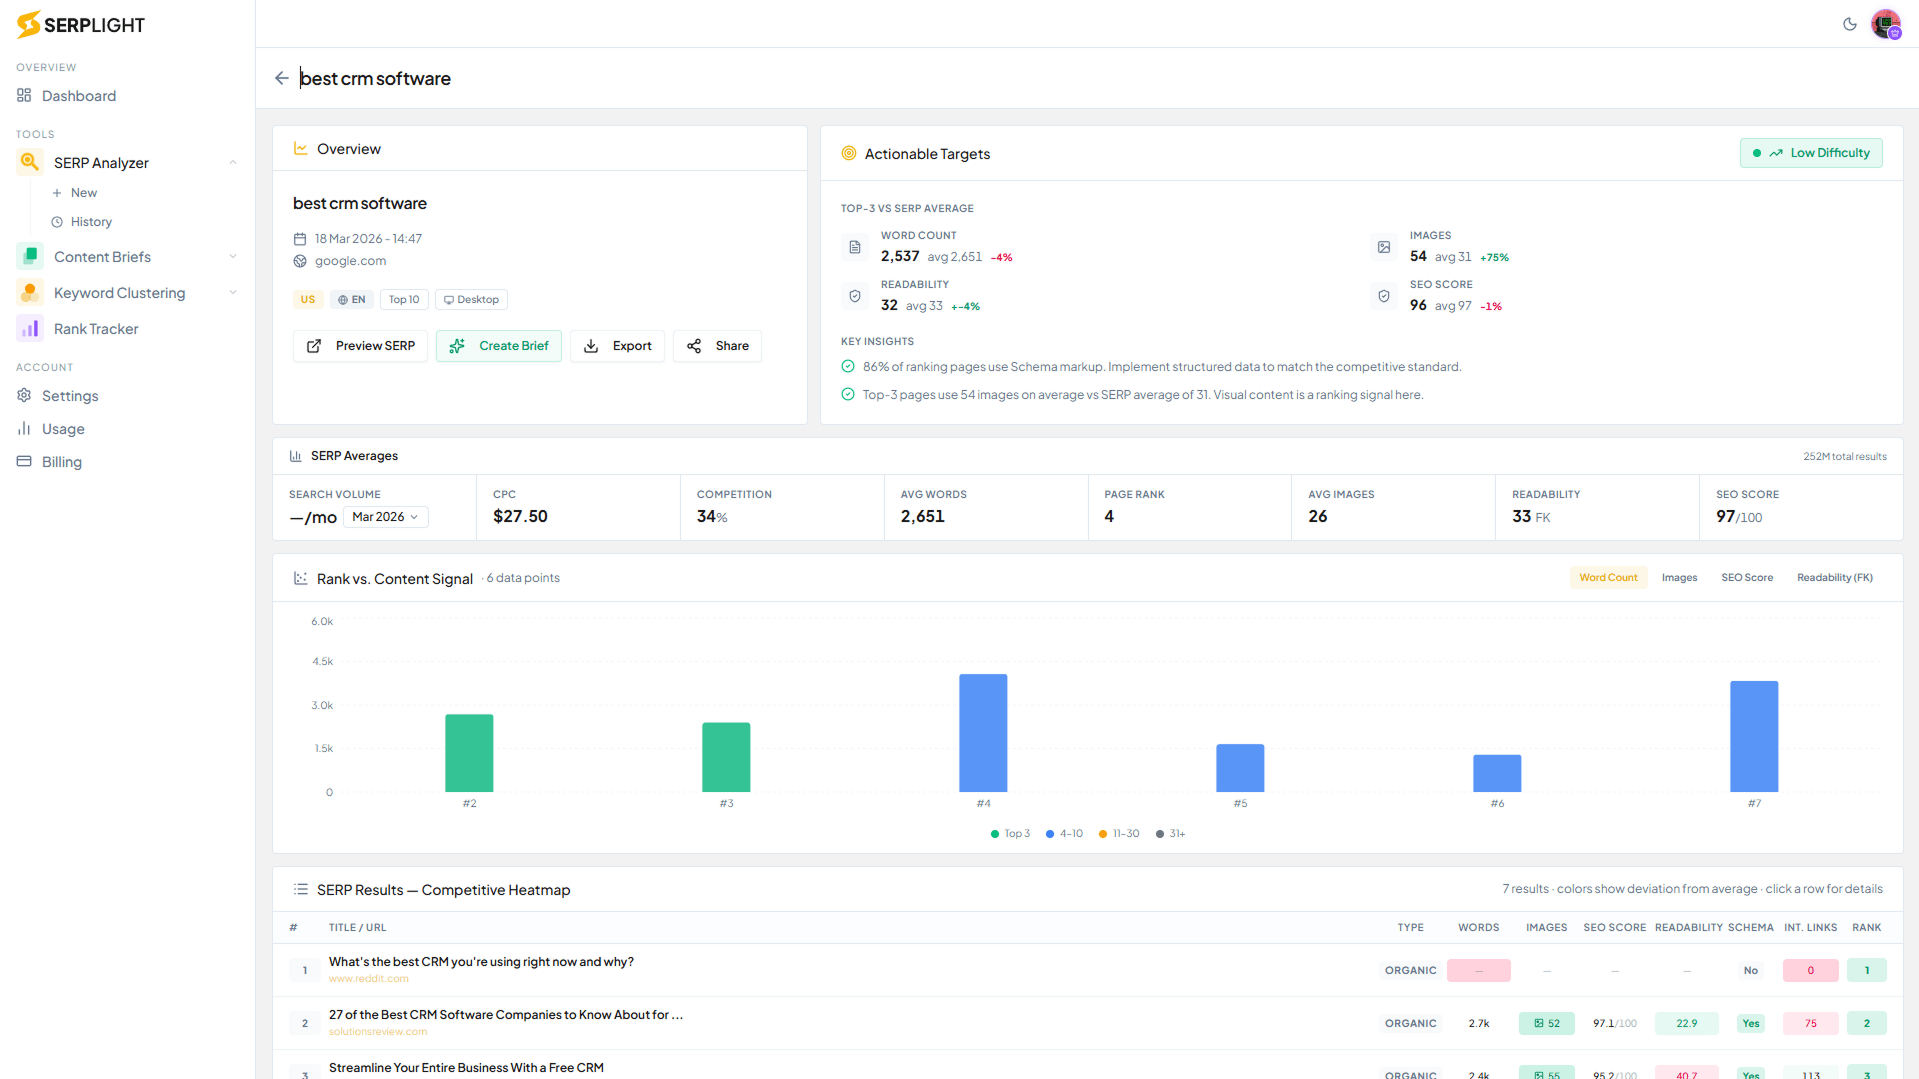Expand the Content Briefs section
1919x1079 pixels.
click(x=233, y=256)
